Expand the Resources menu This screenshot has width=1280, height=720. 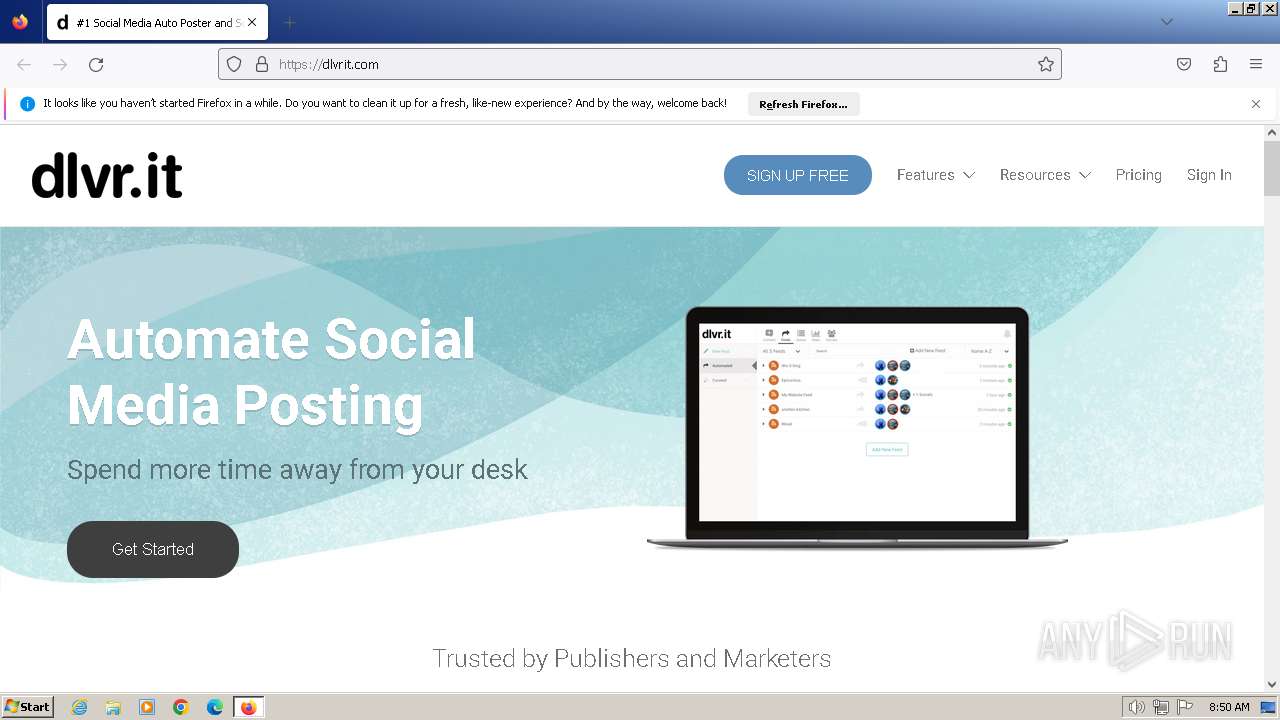tap(1045, 175)
